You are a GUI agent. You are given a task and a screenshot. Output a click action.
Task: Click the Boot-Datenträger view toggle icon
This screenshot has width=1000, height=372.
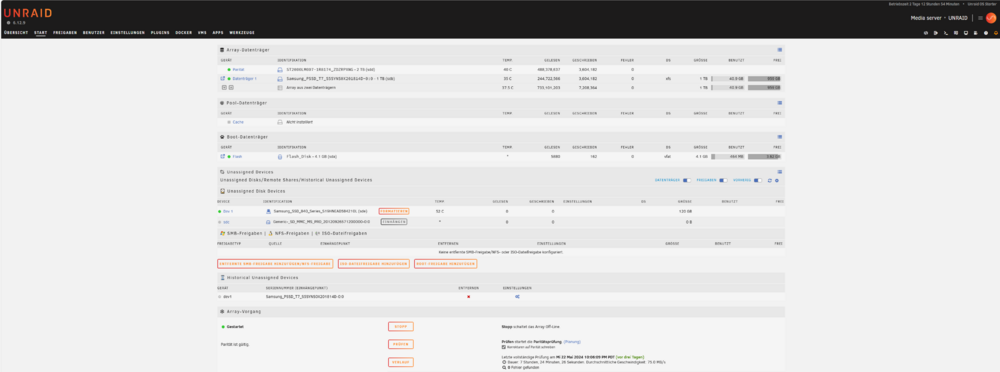(779, 137)
